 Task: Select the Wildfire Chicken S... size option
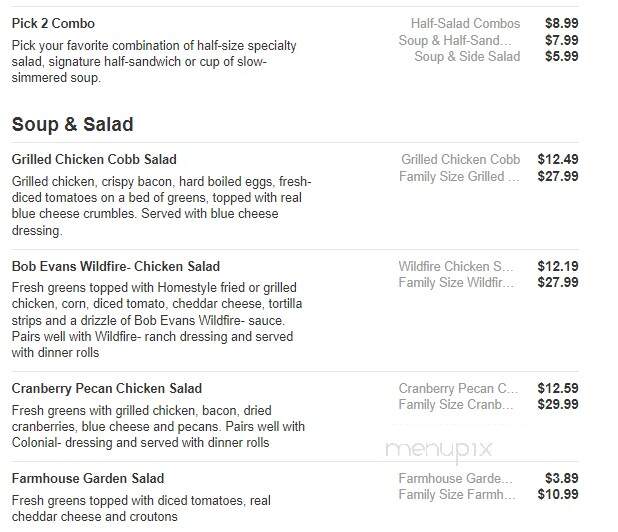coord(456,266)
